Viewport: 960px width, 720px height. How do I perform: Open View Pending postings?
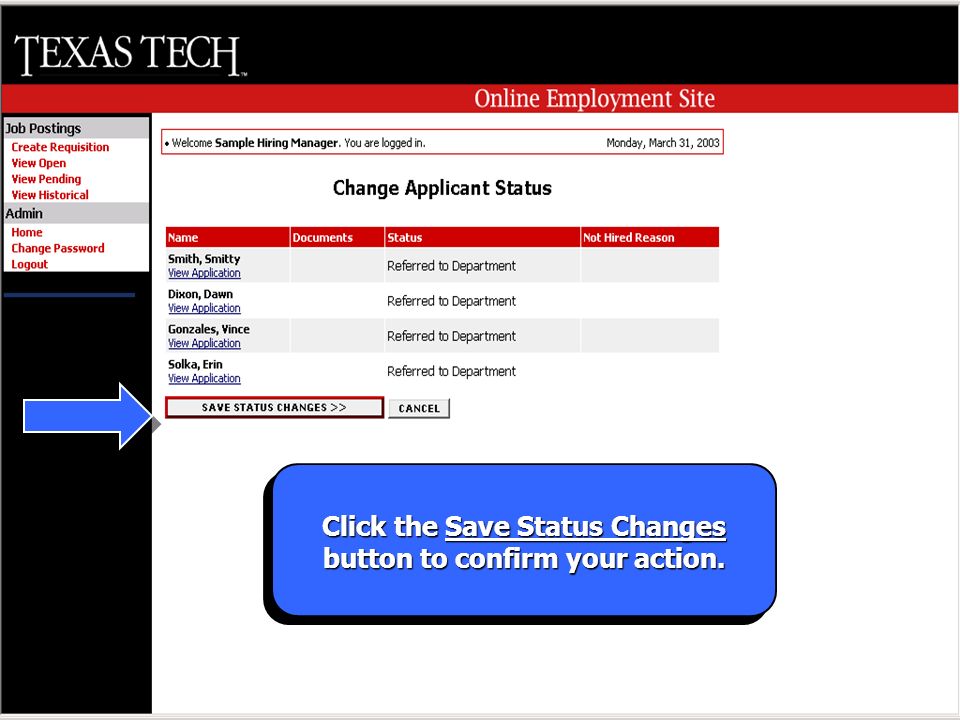point(46,179)
